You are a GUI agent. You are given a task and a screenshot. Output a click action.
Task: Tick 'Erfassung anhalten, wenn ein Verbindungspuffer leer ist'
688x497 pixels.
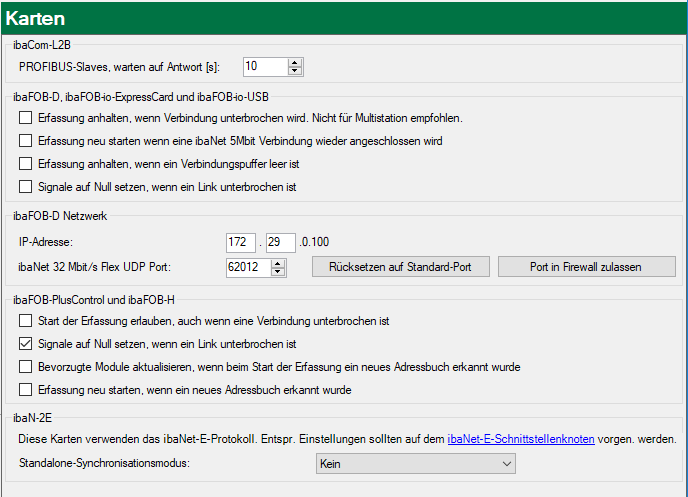25,164
